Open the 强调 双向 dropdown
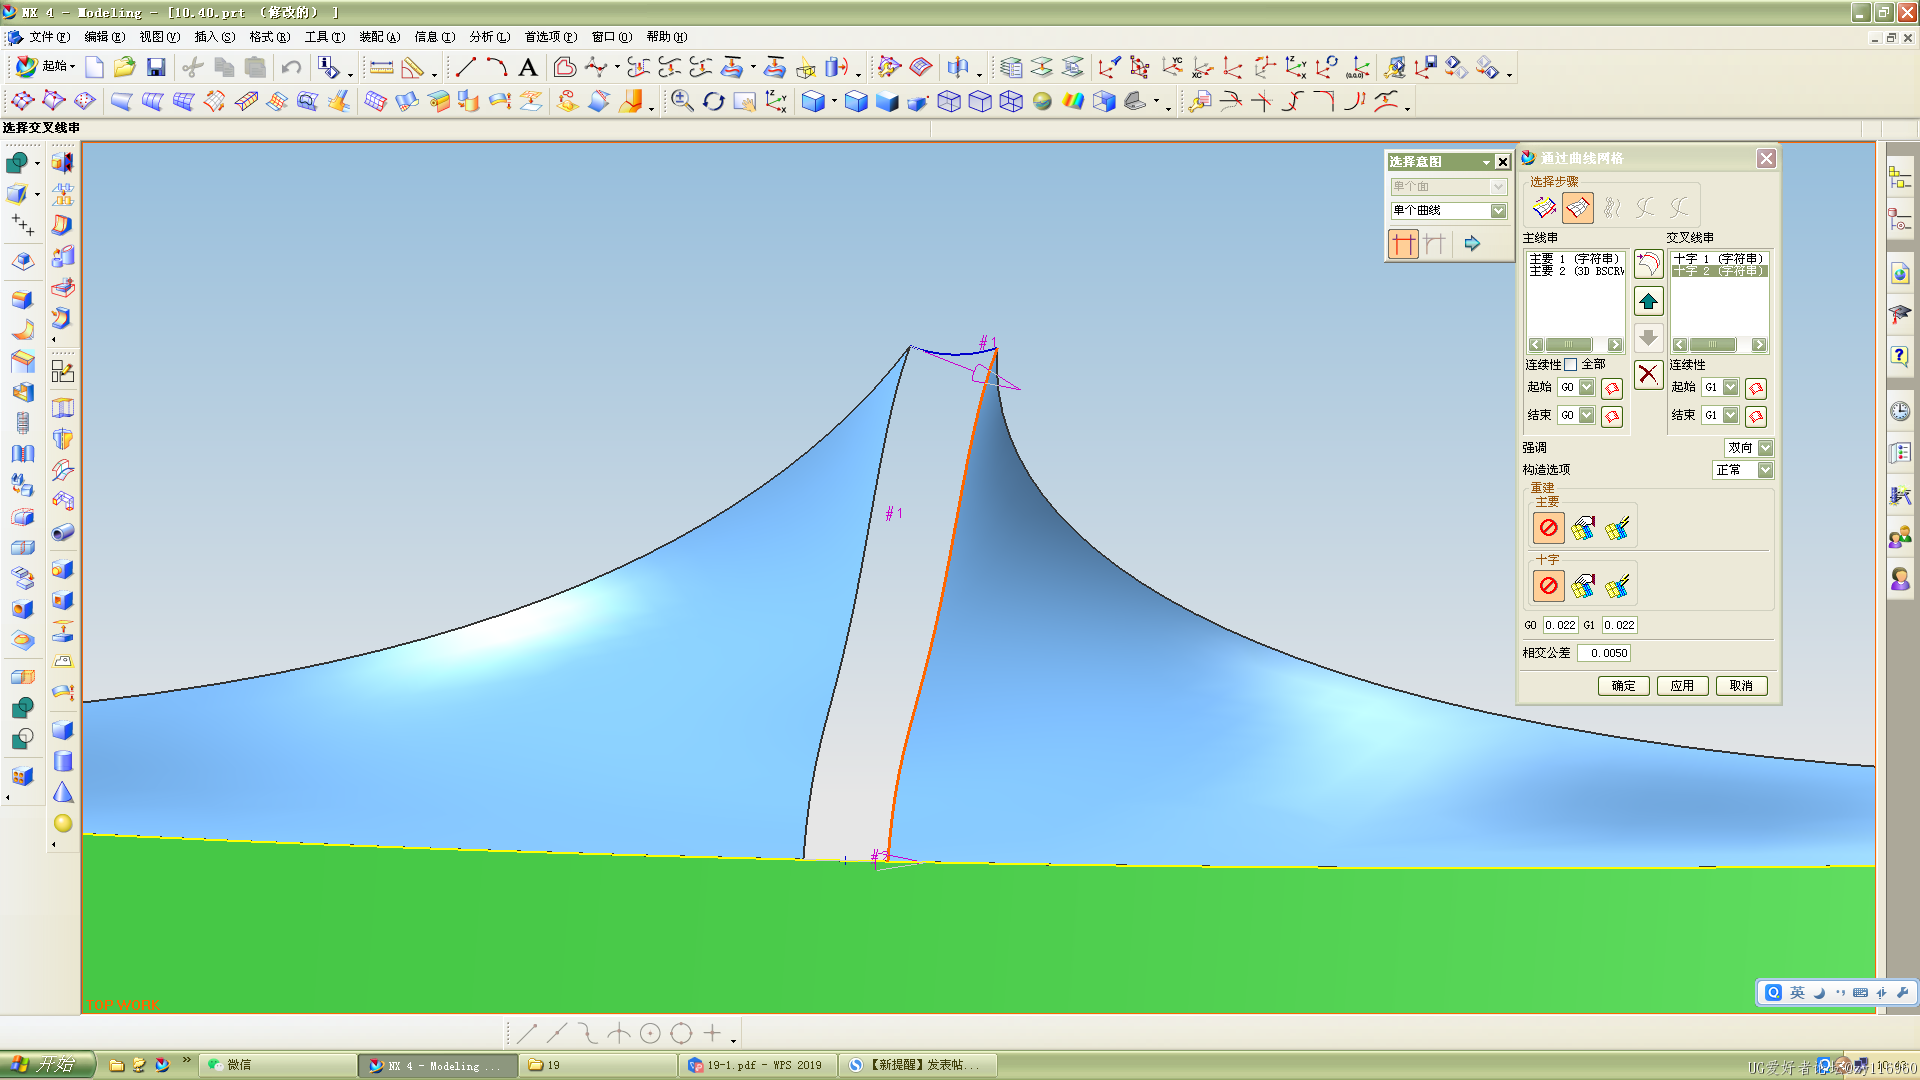The width and height of the screenshot is (1920, 1080). (x=1766, y=448)
